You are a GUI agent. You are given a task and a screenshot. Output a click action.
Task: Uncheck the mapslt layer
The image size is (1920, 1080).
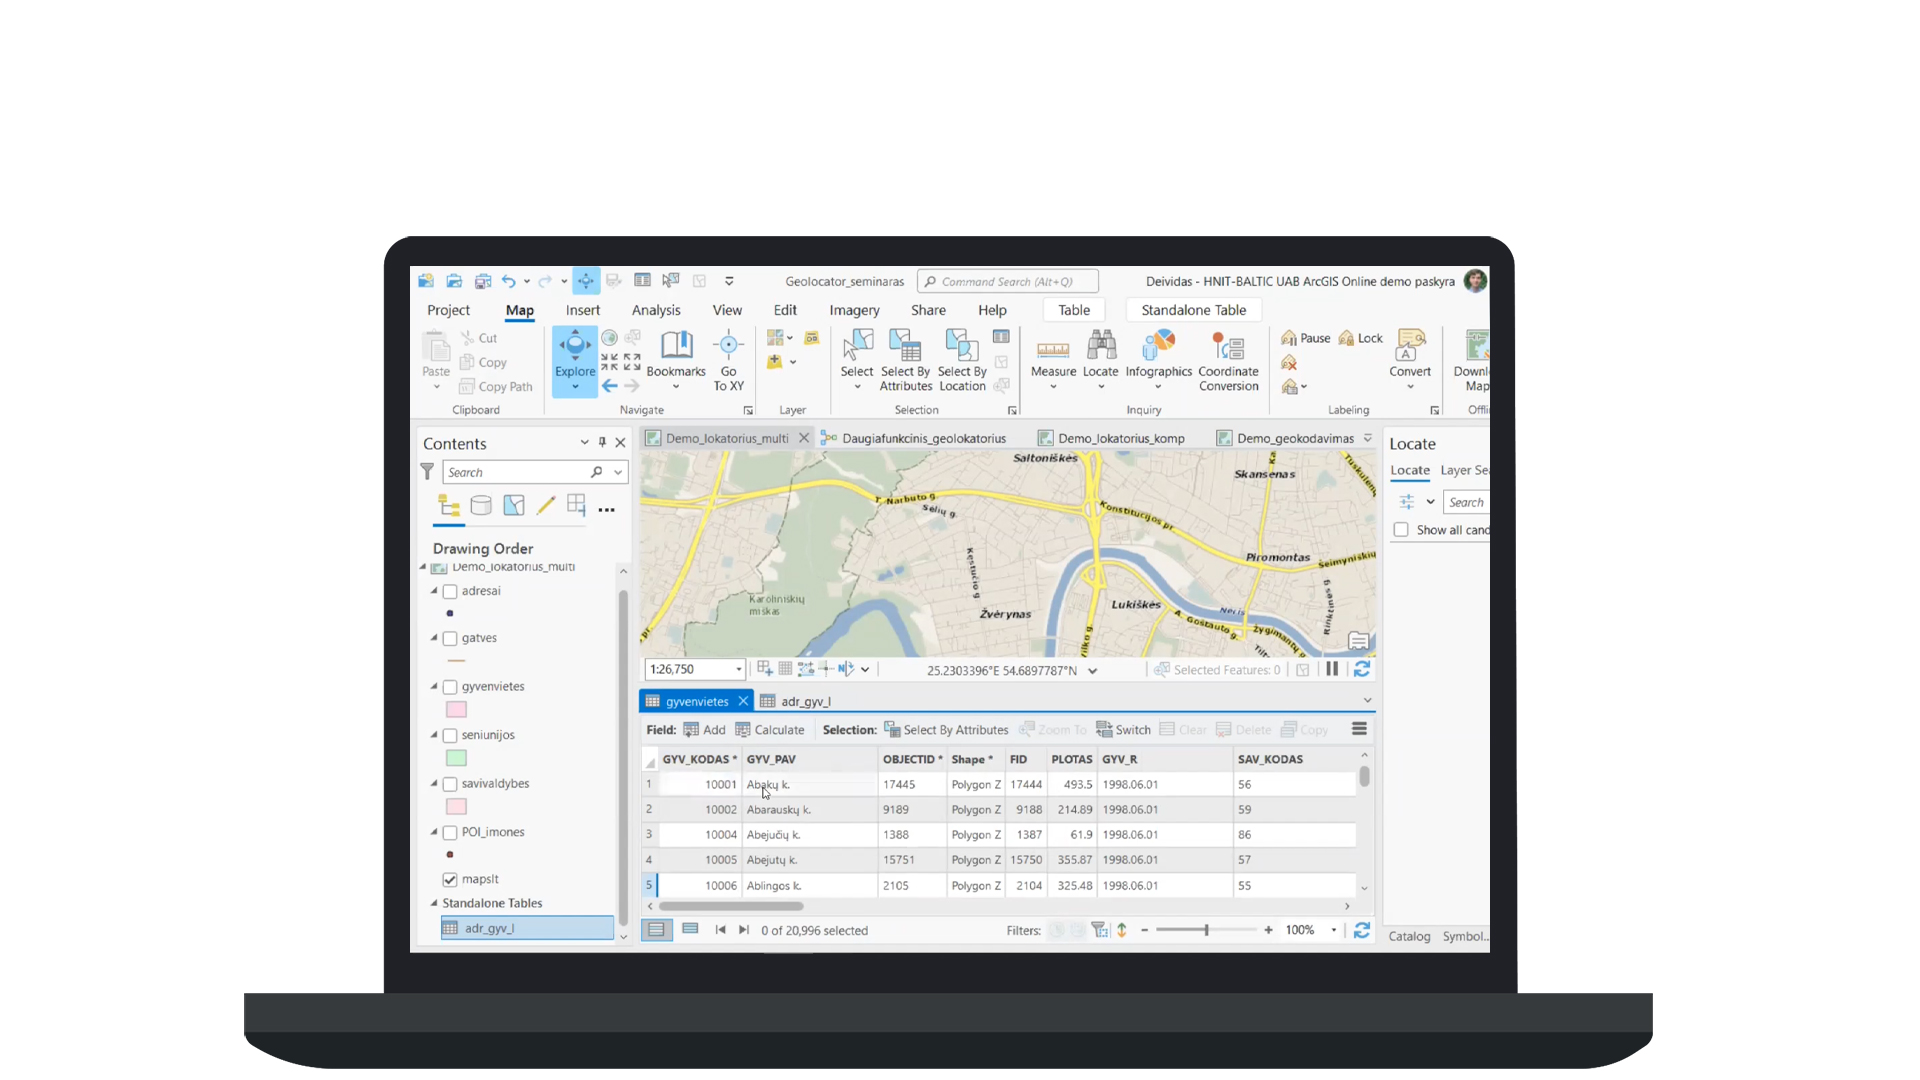(450, 880)
